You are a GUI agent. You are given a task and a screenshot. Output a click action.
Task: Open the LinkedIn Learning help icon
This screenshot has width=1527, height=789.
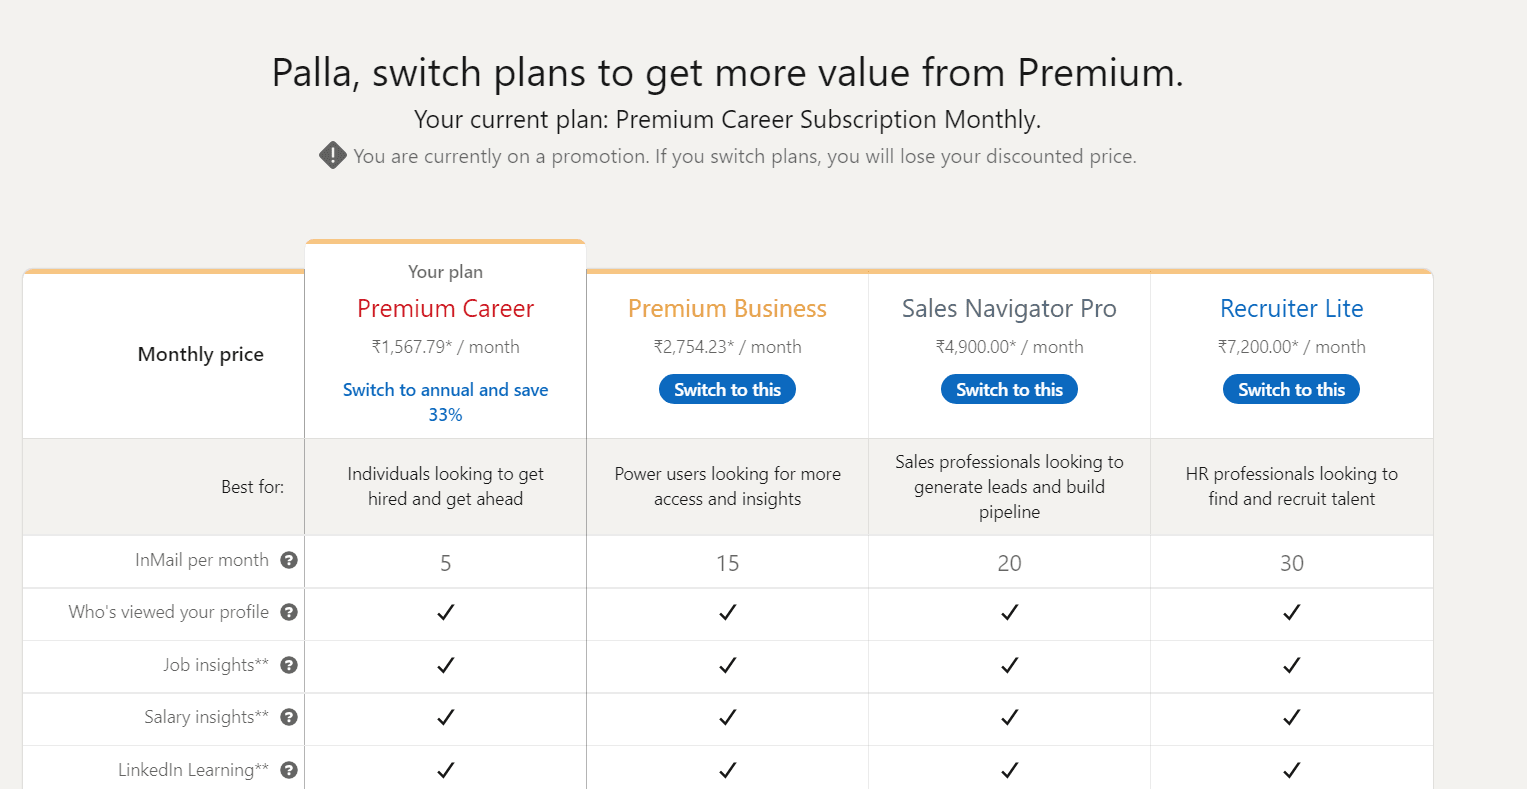tap(289, 770)
